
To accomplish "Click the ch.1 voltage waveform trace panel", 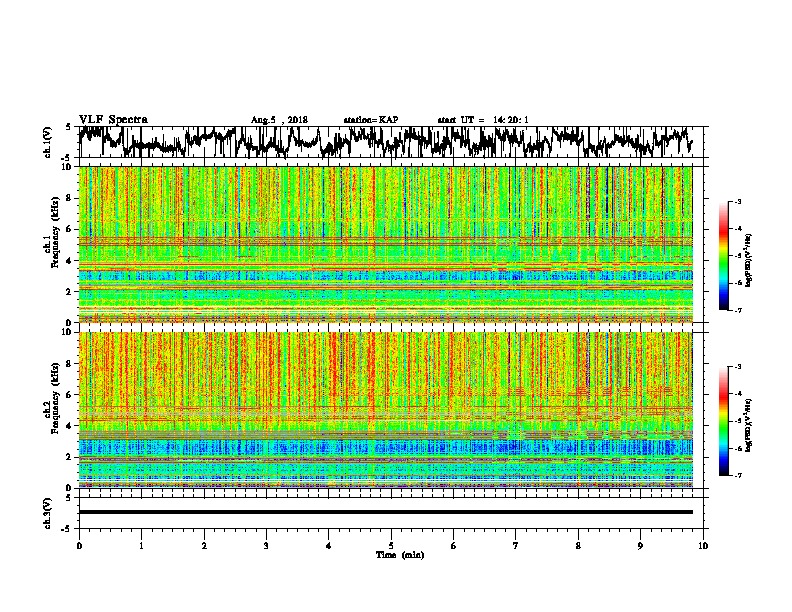I will tap(390, 142).
